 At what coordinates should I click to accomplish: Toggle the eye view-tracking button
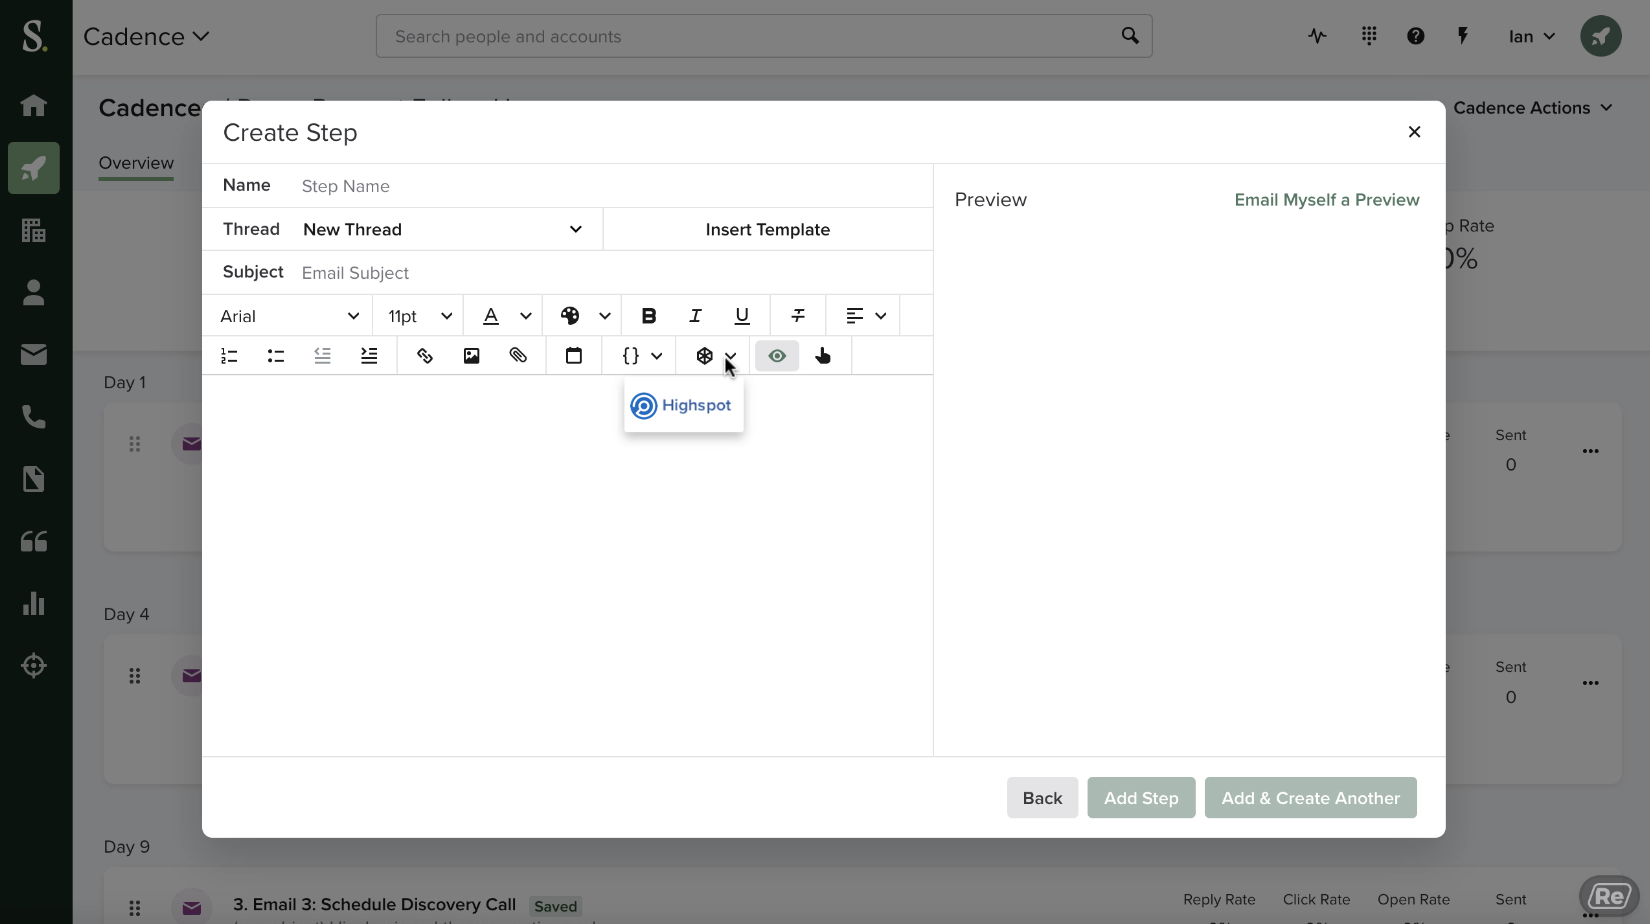point(777,356)
